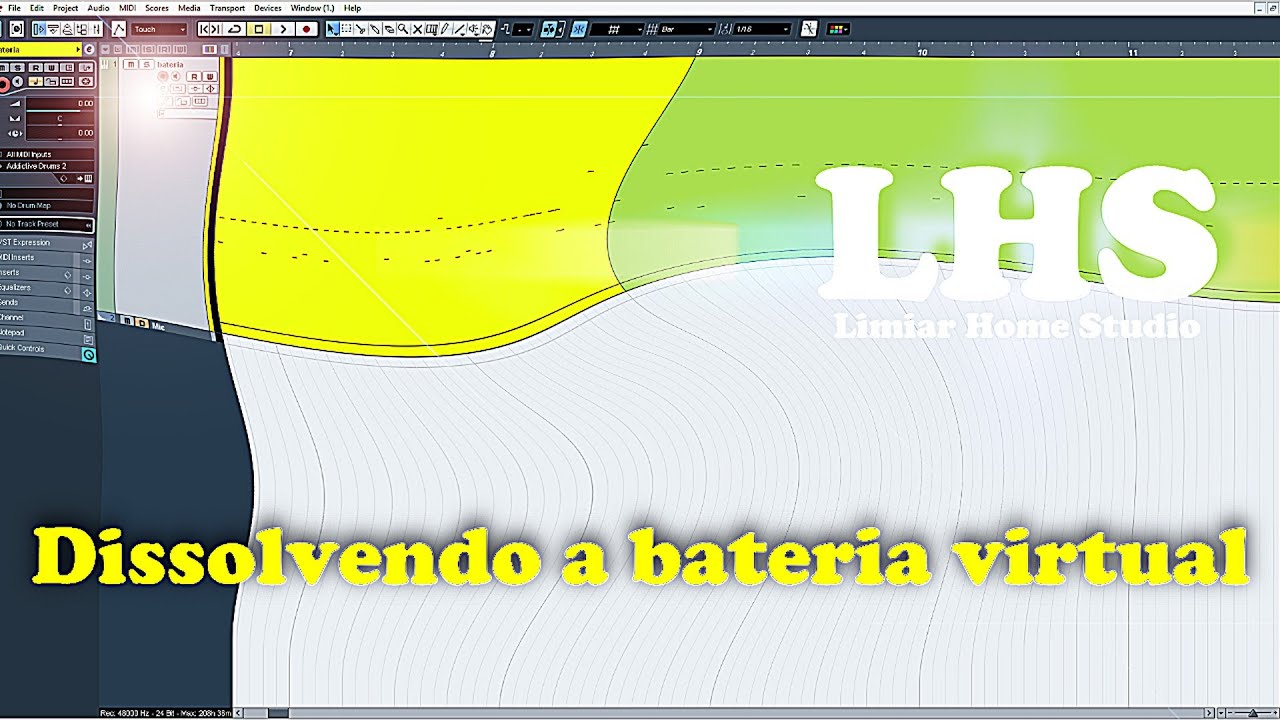Toggle Mute on bateria track in track list
The height and width of the screenshot is (720, 1280).
tap(130, 64)
